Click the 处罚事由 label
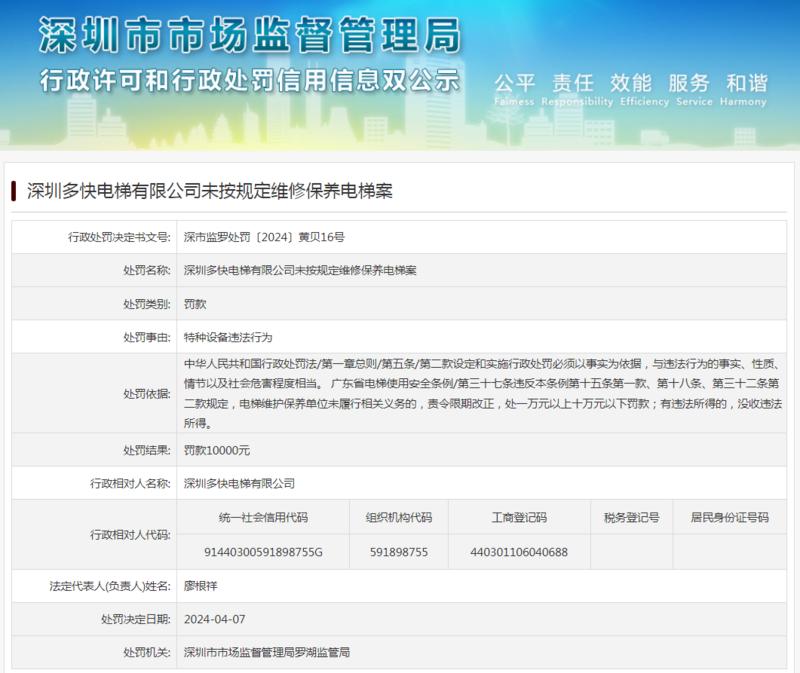 [147, 337]
